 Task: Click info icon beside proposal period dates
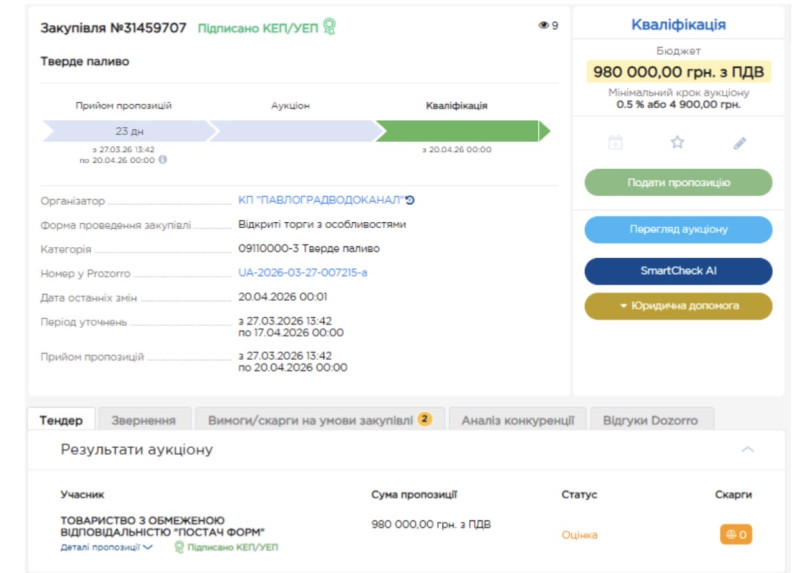(x=163, y=159)
